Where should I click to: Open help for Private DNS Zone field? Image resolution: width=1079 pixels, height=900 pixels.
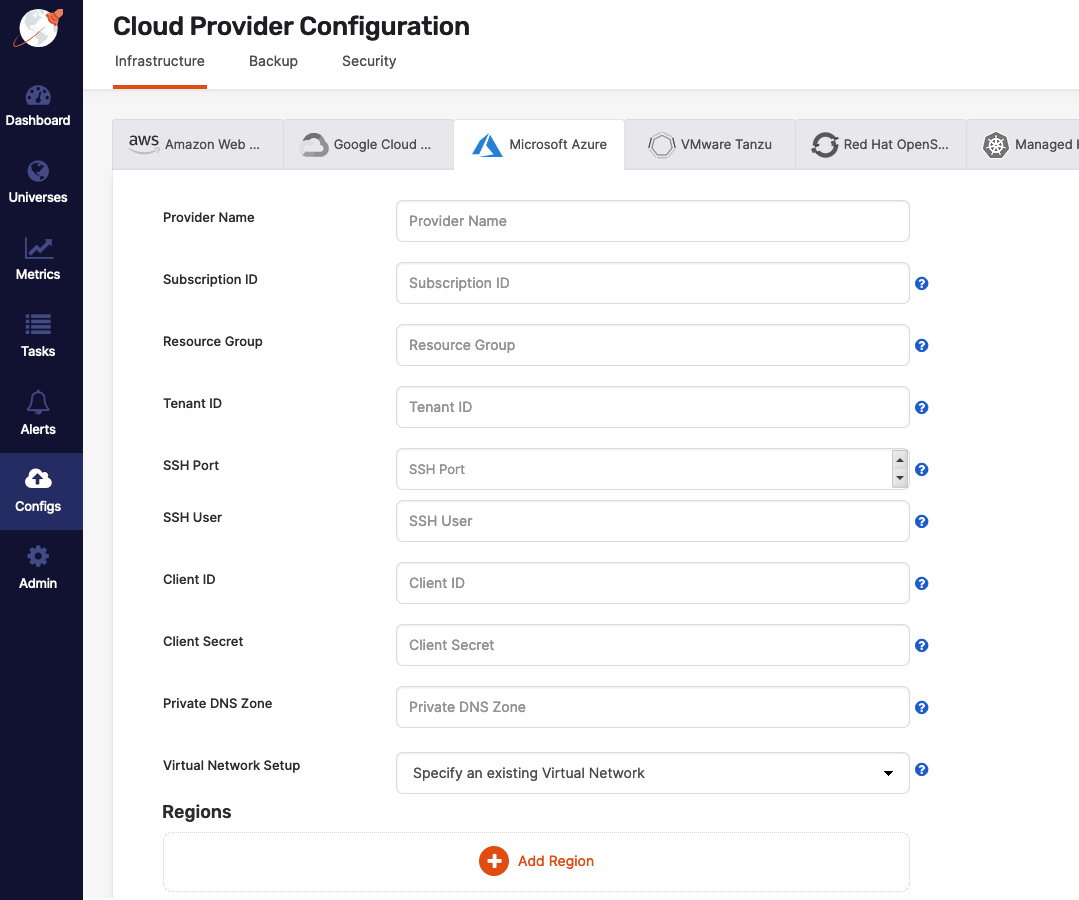[x=921, y=707]
